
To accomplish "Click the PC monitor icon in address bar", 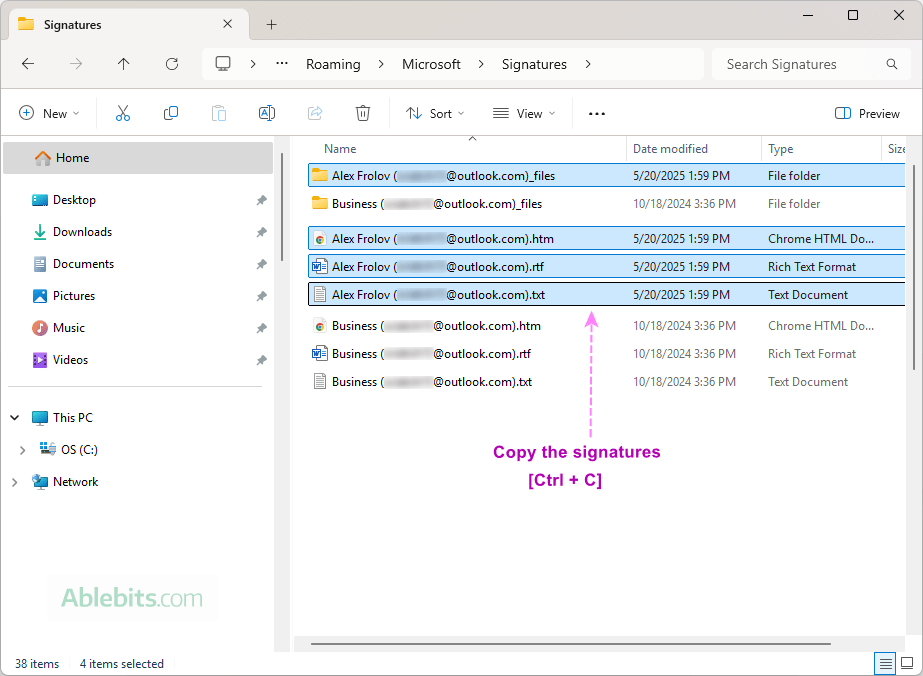I will [x=223, y=64].
